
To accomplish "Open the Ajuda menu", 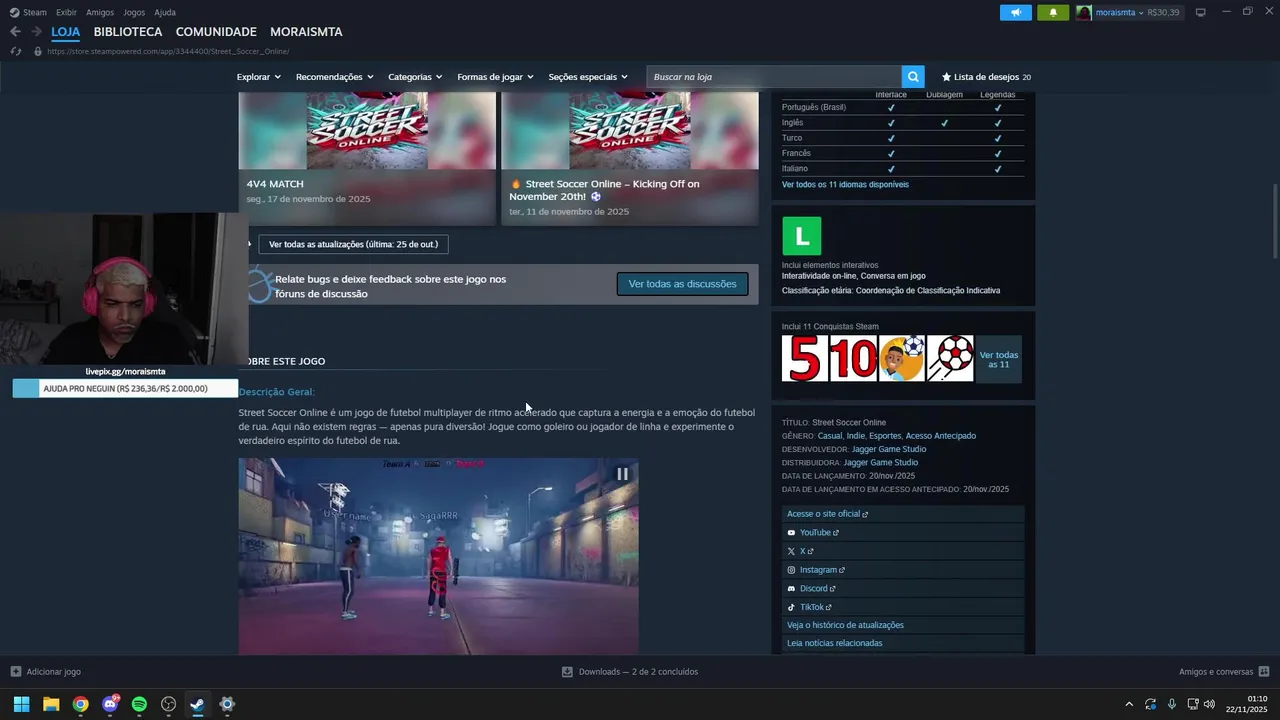I will 165,12.
